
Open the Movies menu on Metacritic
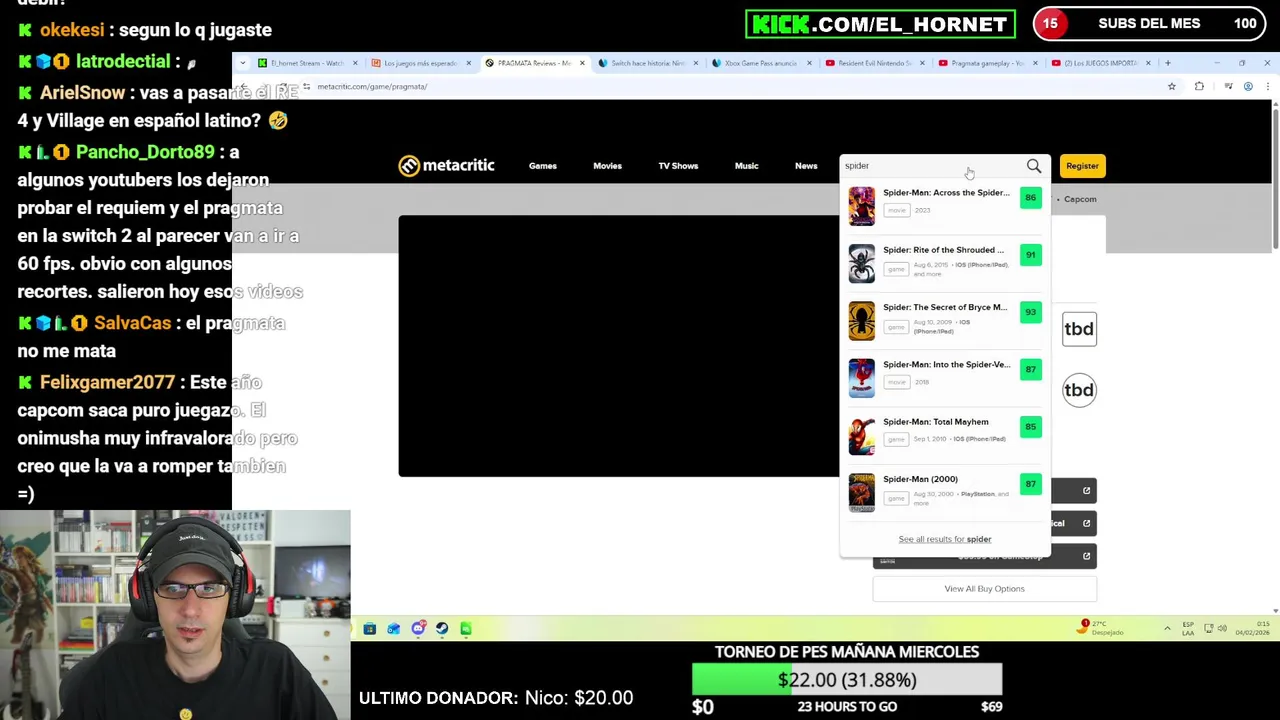[607, 166]
